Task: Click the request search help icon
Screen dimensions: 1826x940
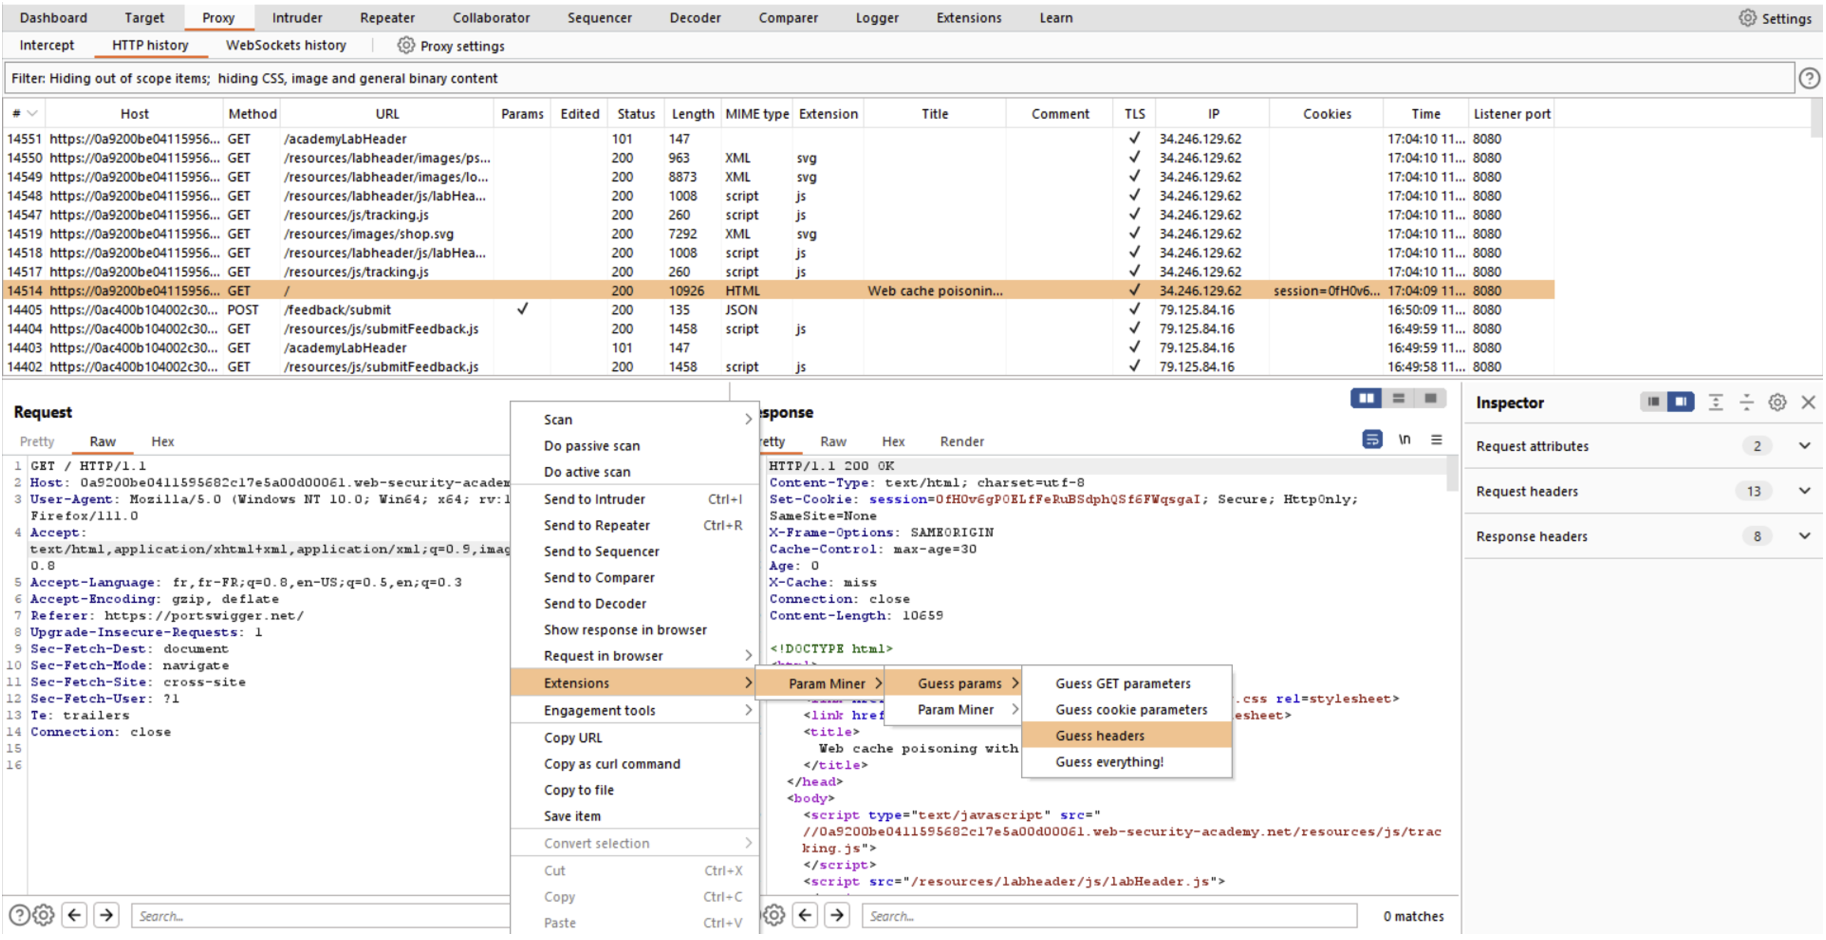Action: (18, 915)
